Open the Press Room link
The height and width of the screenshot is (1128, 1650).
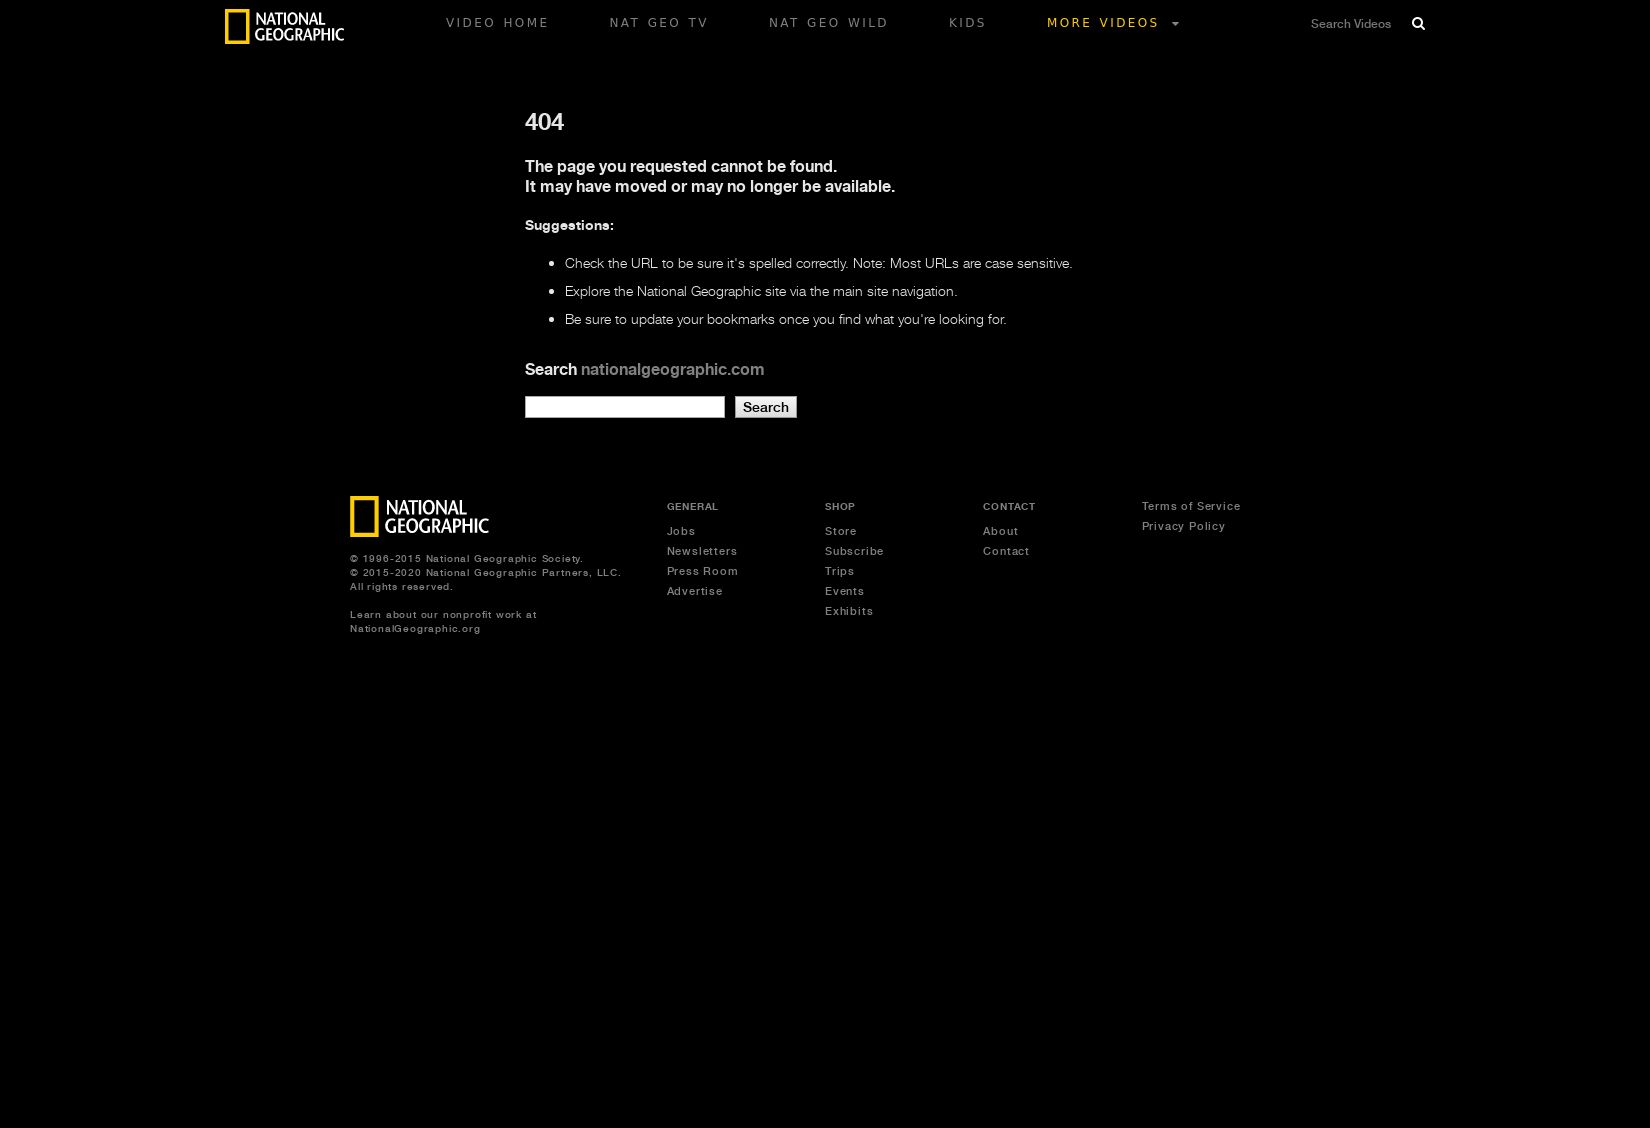click(702, 571)
